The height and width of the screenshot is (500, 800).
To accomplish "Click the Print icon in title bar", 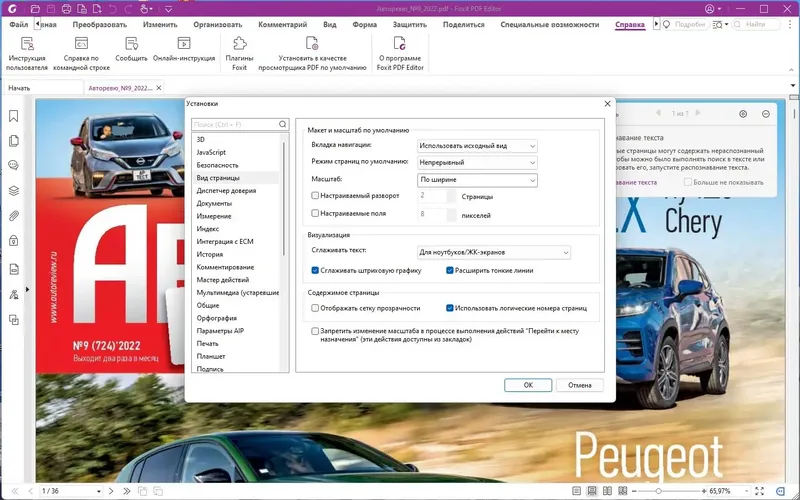I will tap(66, 9).
